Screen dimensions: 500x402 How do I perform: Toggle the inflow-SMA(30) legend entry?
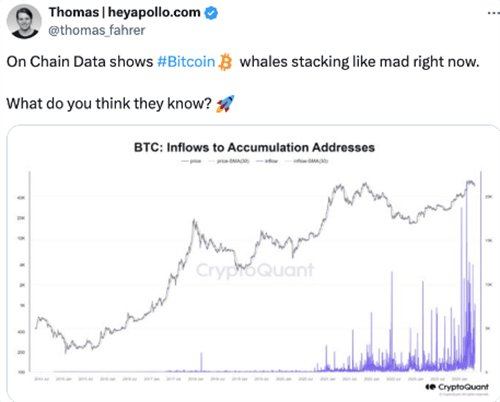tap(307, 161)
